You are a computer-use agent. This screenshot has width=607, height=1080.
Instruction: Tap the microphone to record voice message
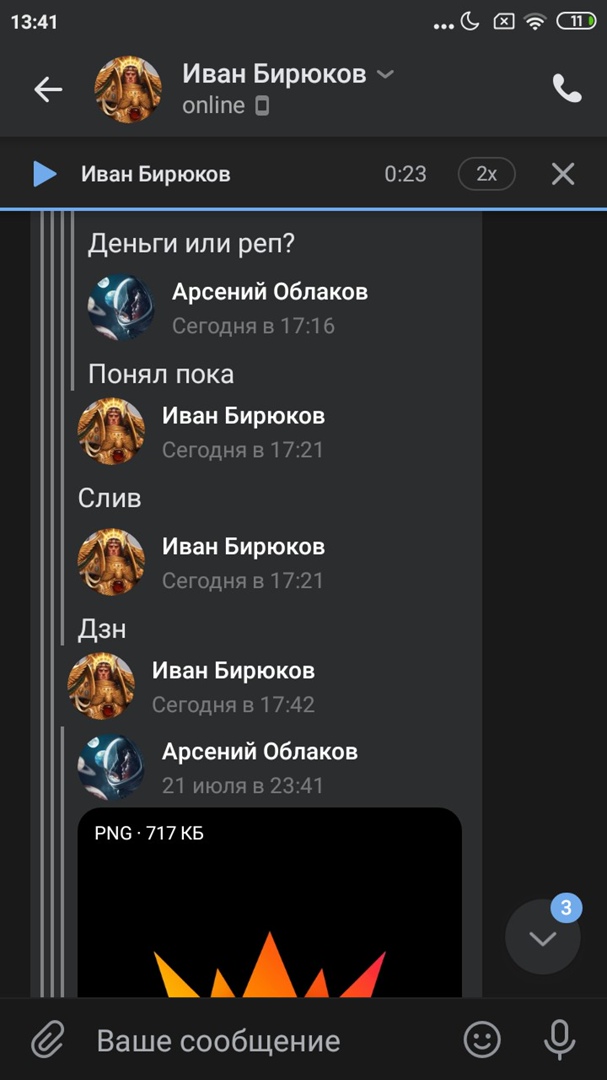coord(559,1040)
